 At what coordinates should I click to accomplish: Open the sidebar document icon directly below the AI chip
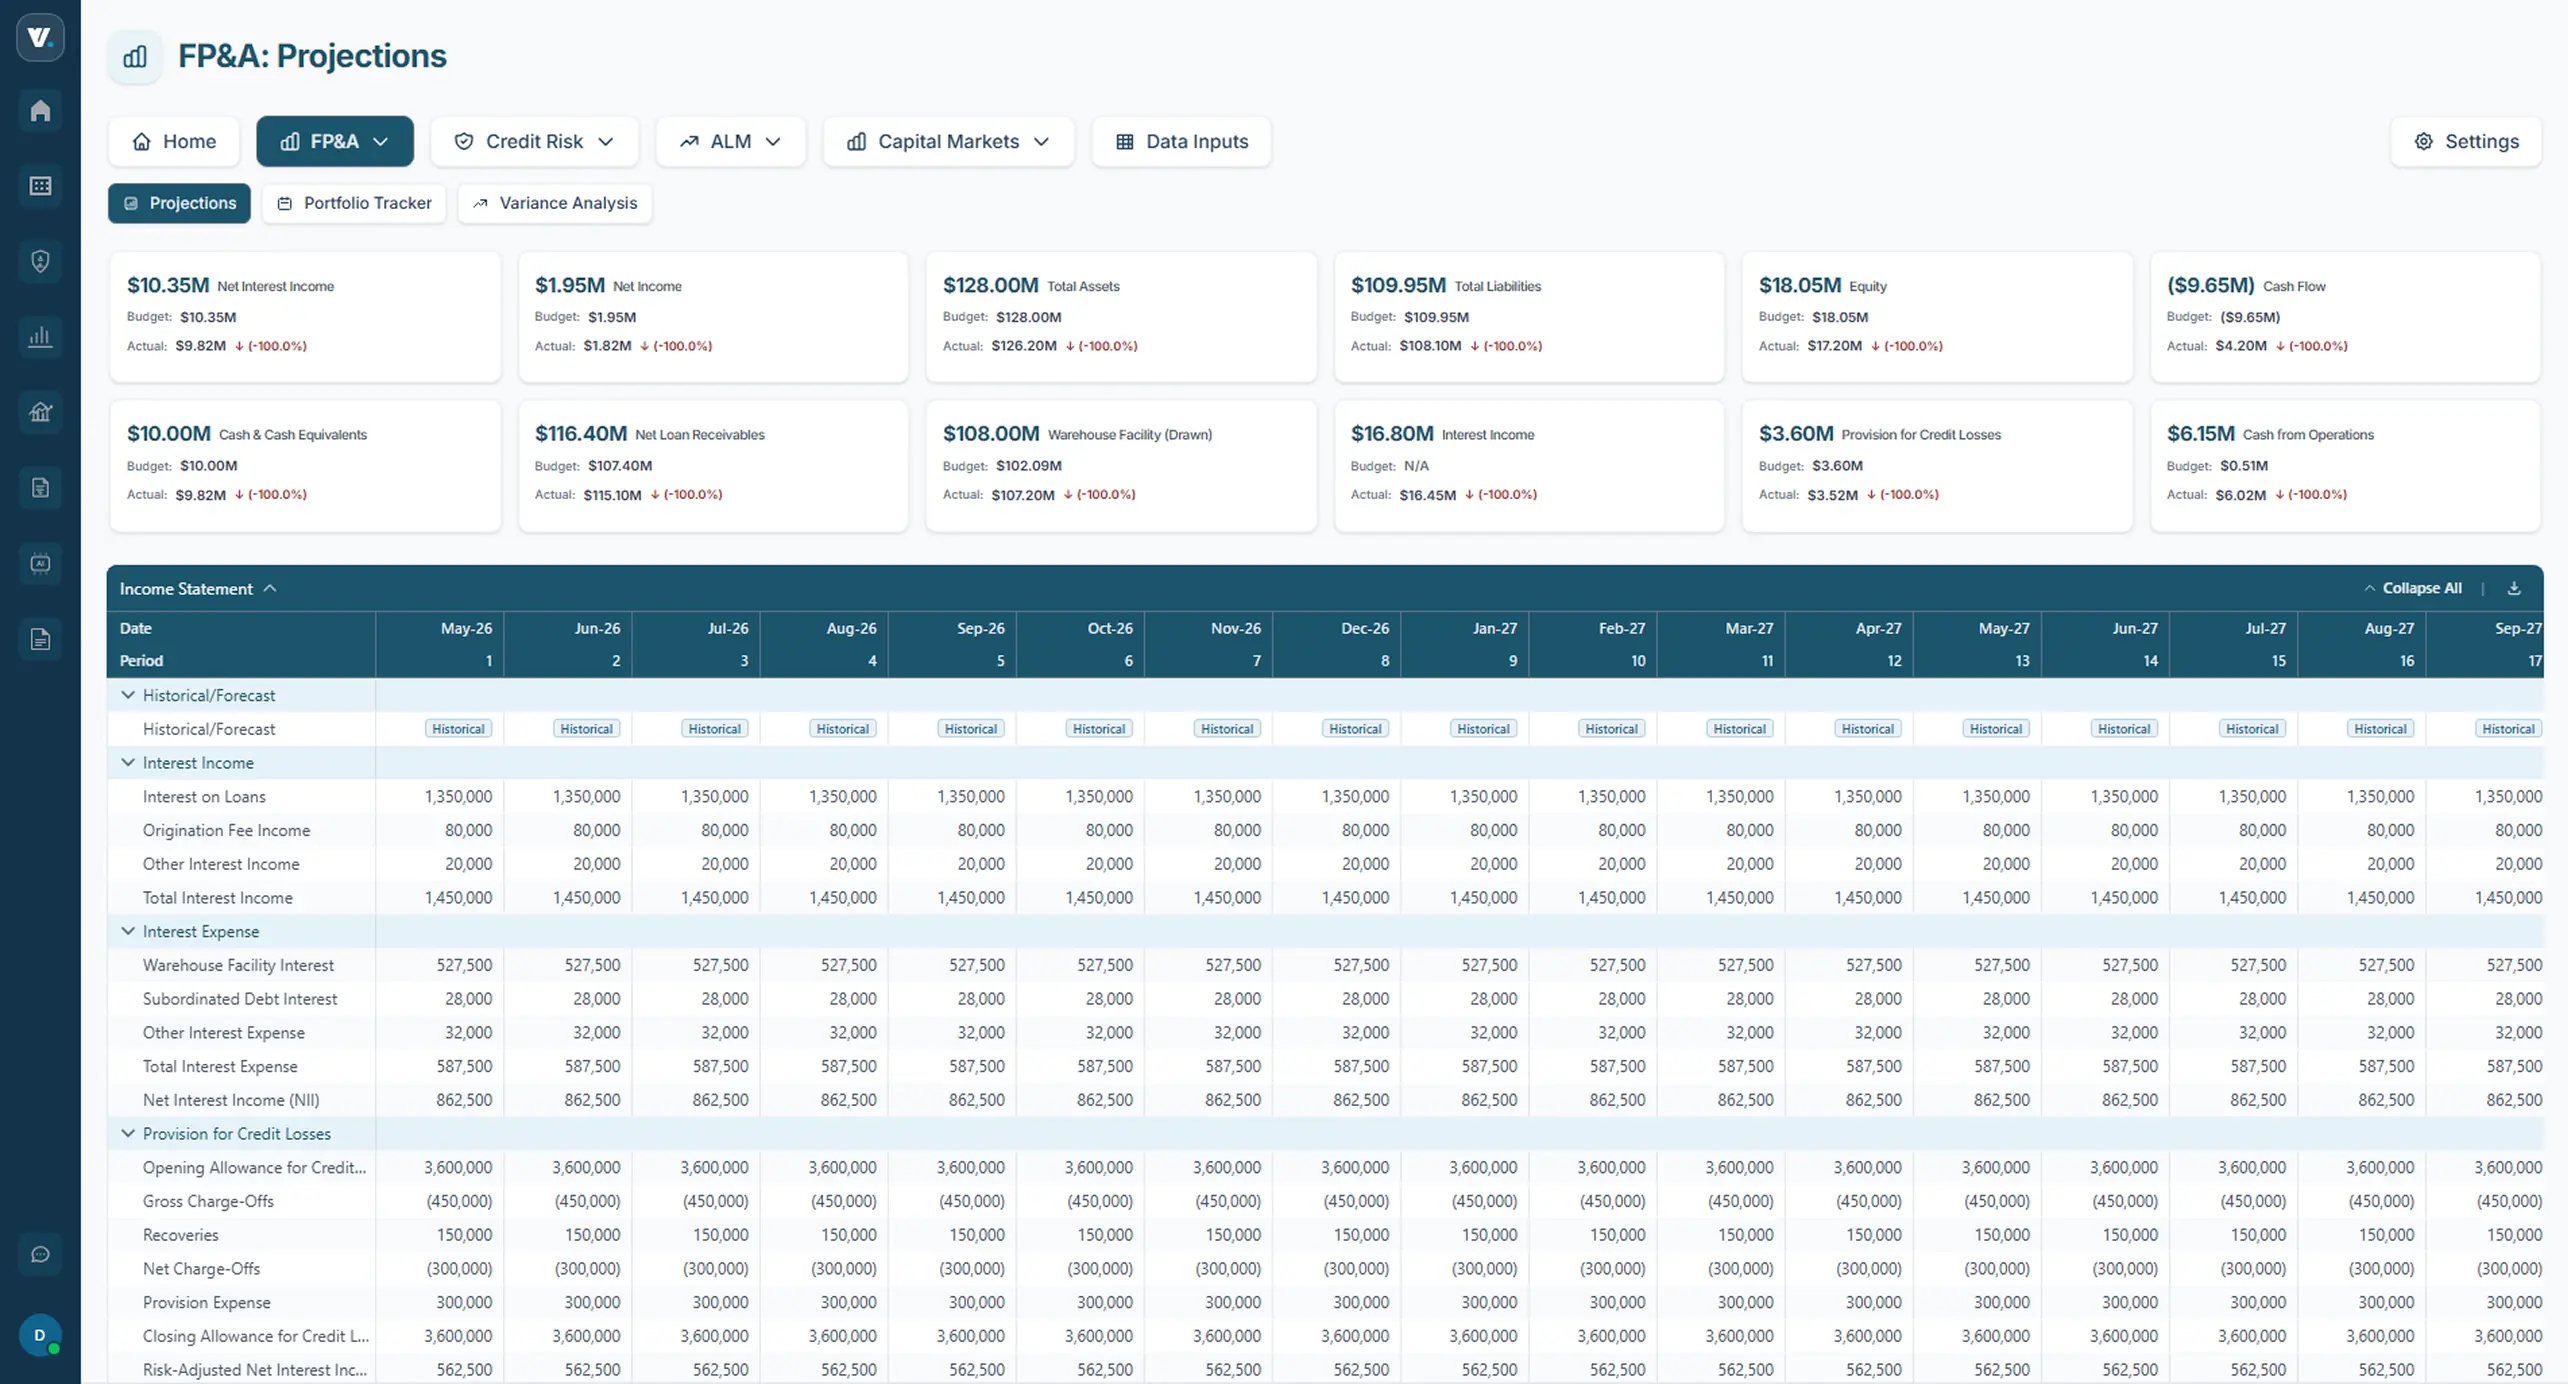pos(40,639)
